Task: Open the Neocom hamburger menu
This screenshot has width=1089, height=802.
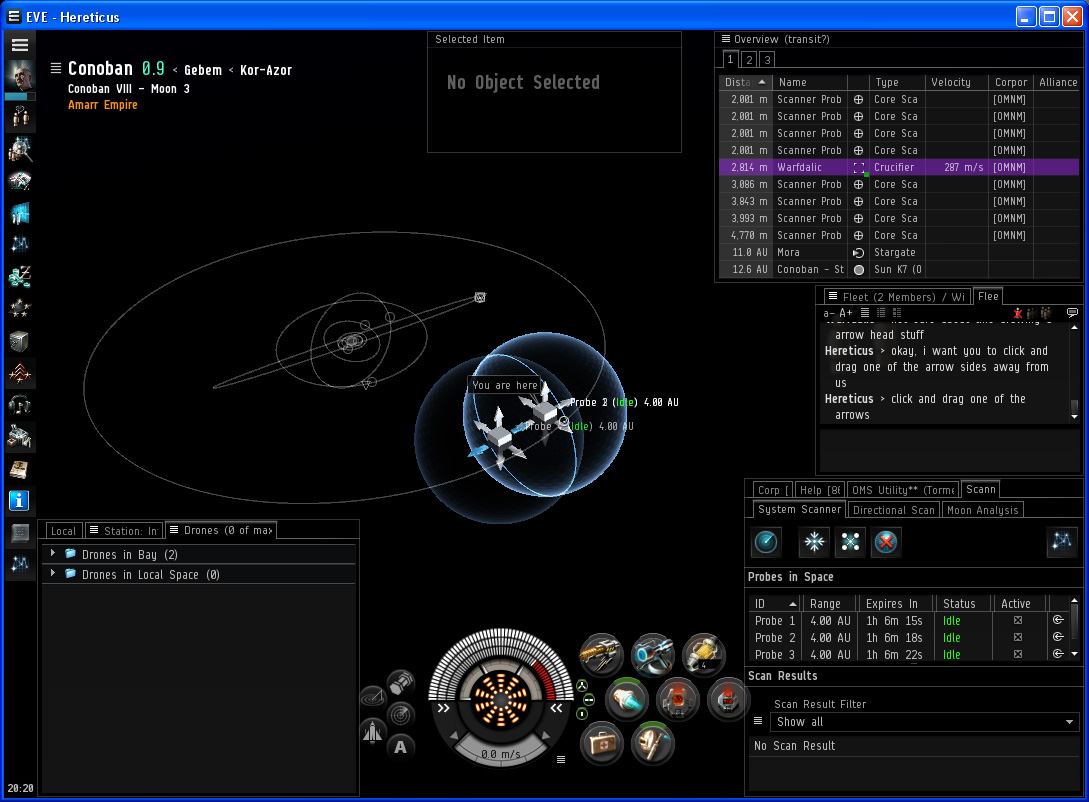Action: click(x=19, y=45)
